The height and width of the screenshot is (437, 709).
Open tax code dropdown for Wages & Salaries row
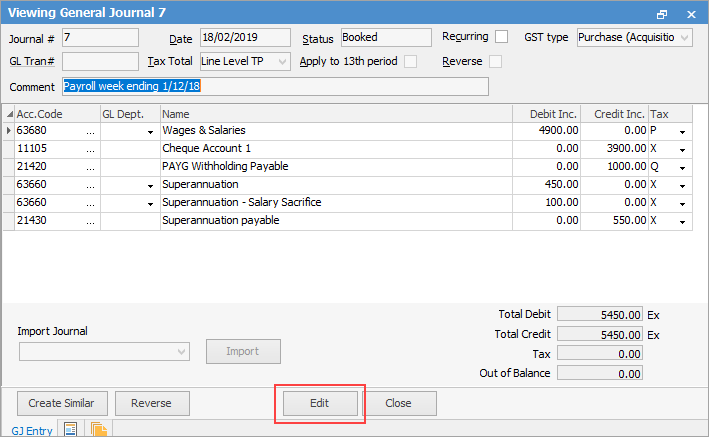click(682, 132)
